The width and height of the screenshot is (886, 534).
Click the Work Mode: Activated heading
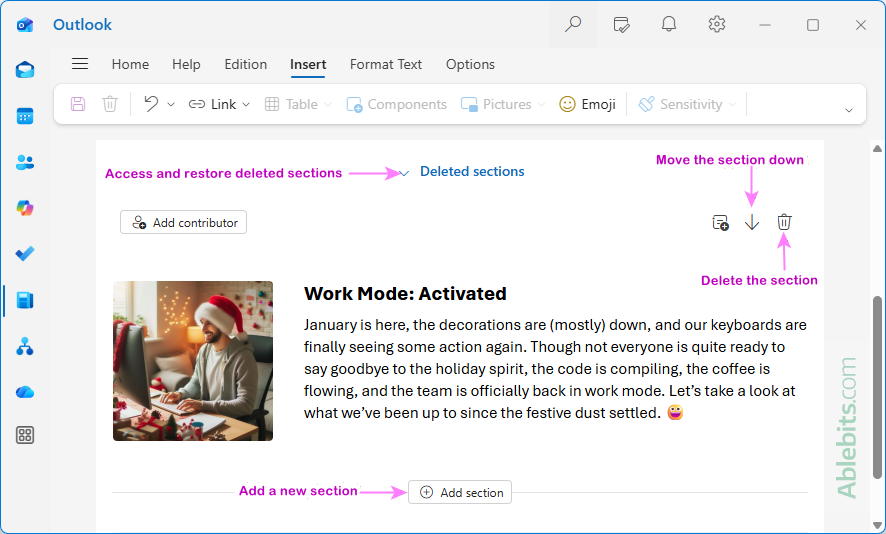point(405,294)
